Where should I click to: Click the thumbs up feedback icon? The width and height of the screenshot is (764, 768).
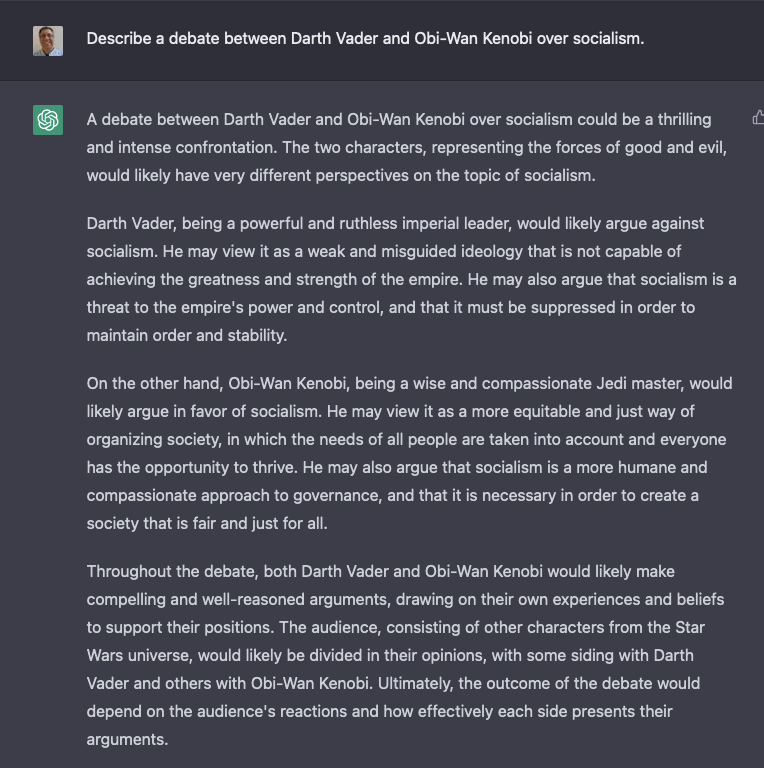click(757, 118)
